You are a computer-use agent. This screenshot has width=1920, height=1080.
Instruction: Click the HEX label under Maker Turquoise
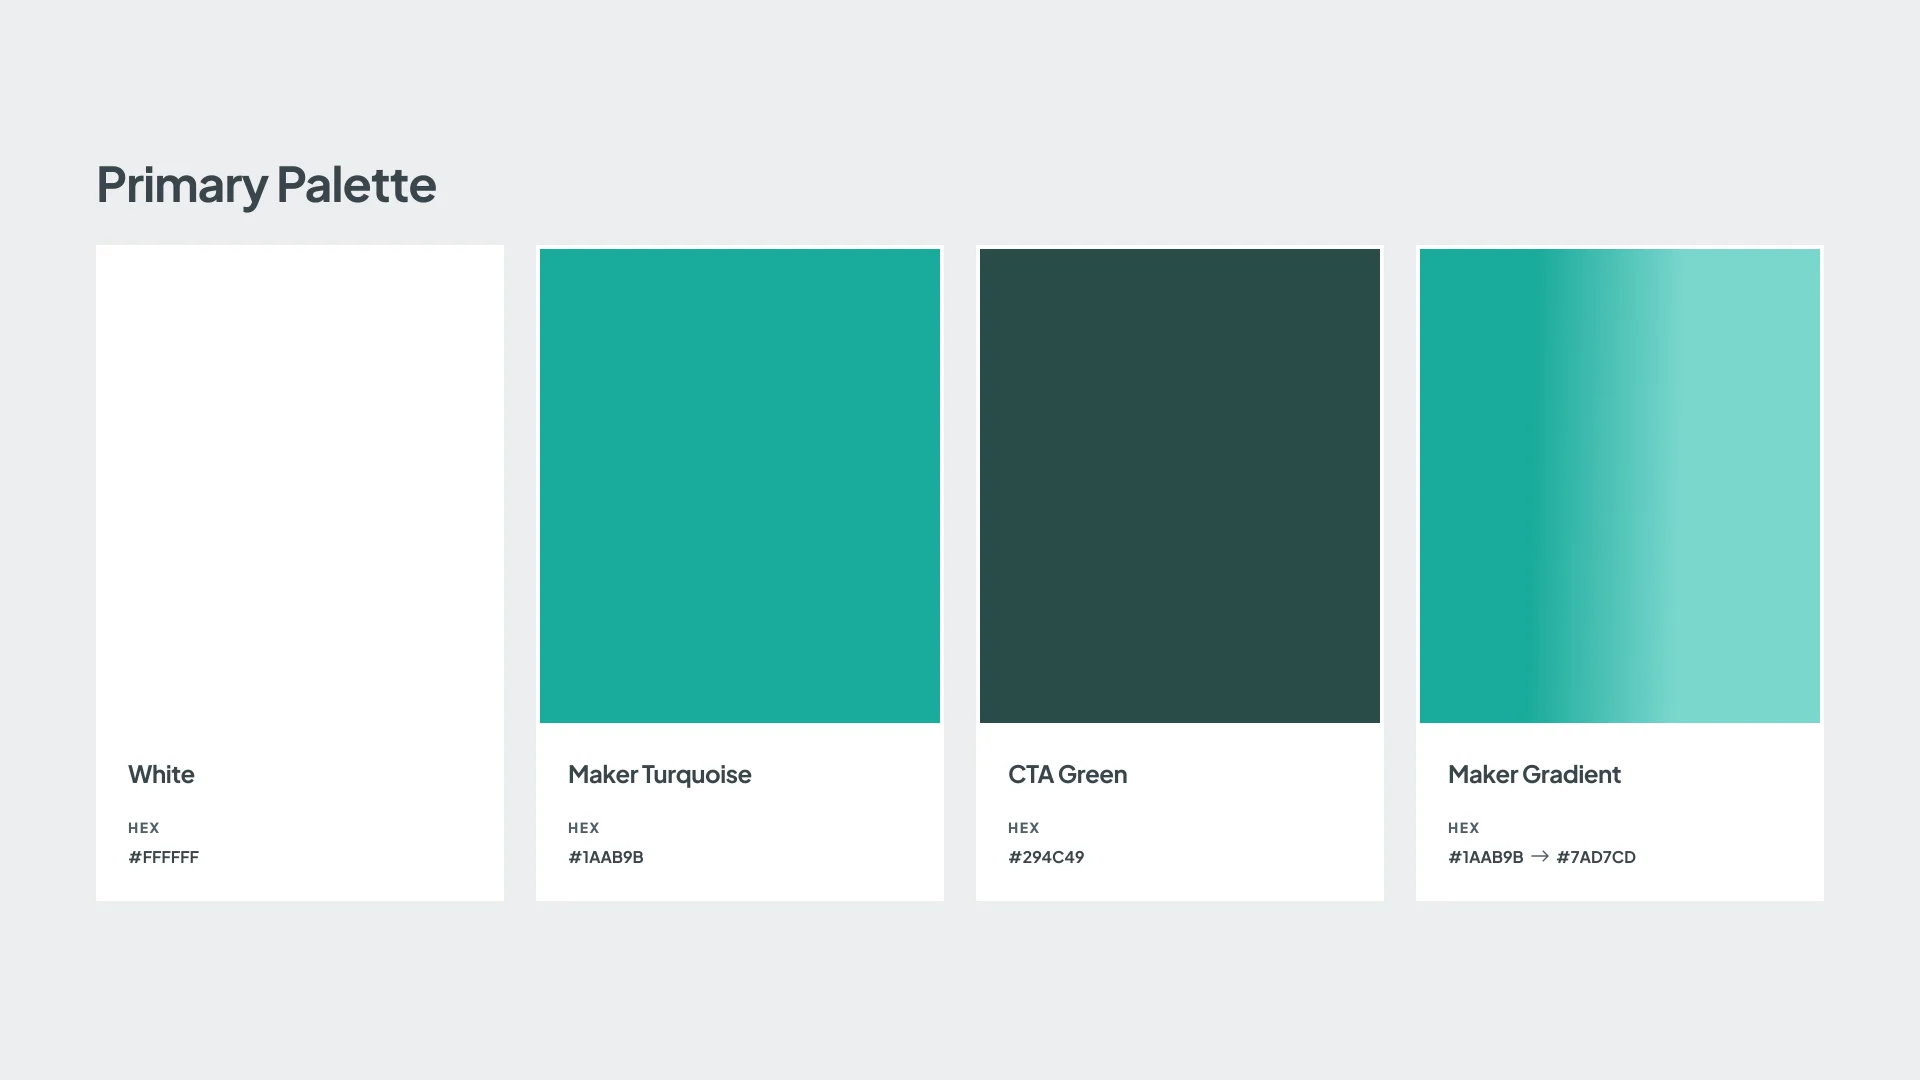(584, 828)
